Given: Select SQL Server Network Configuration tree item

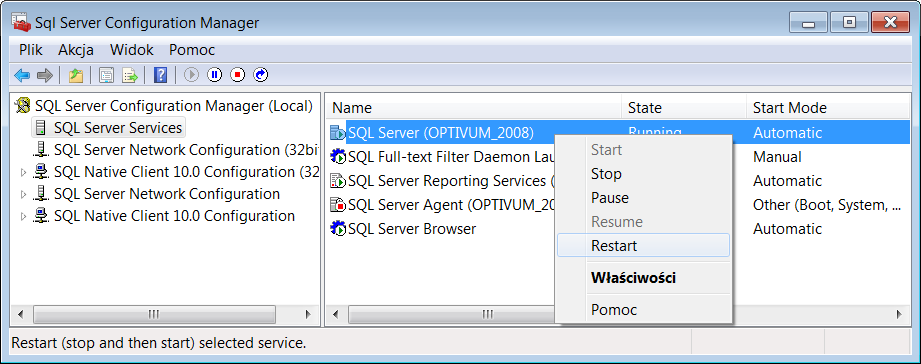Looking at the screenshot, I should tap(167, 194).
